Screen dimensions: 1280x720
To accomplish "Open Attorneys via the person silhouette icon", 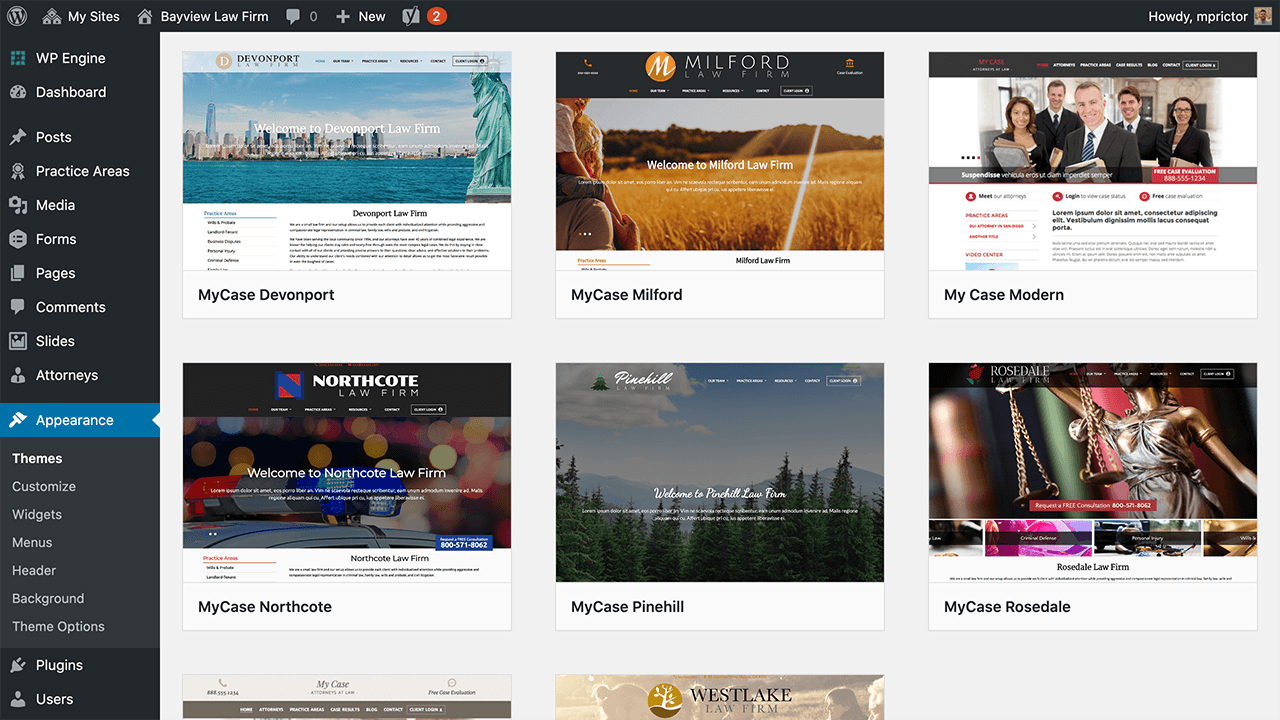I will coord(20,375).
